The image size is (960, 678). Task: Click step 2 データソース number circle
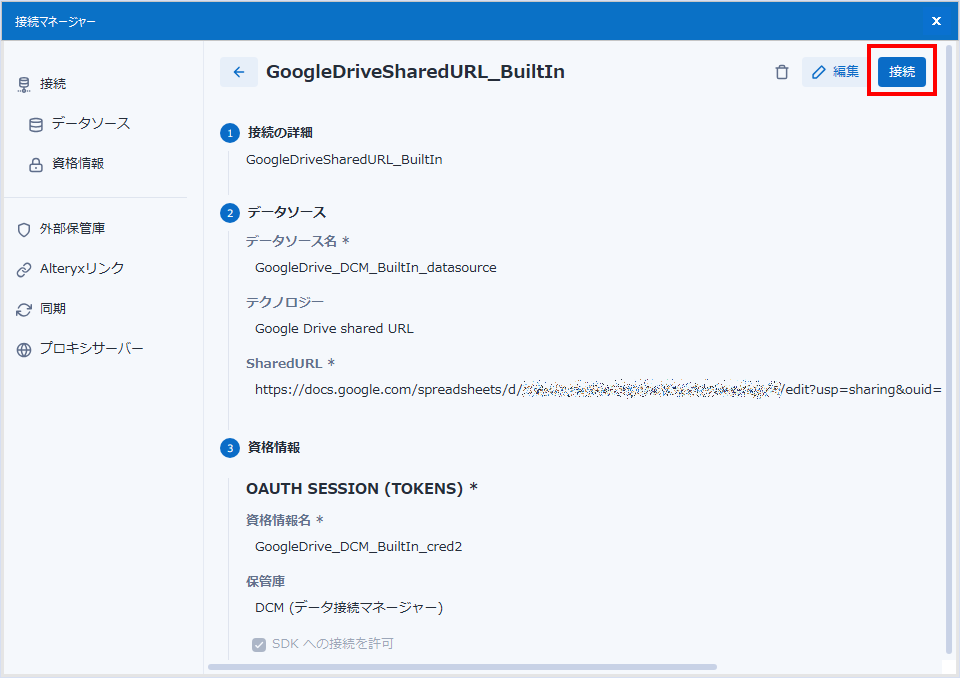pyautogui.click(x=230, y=213)
